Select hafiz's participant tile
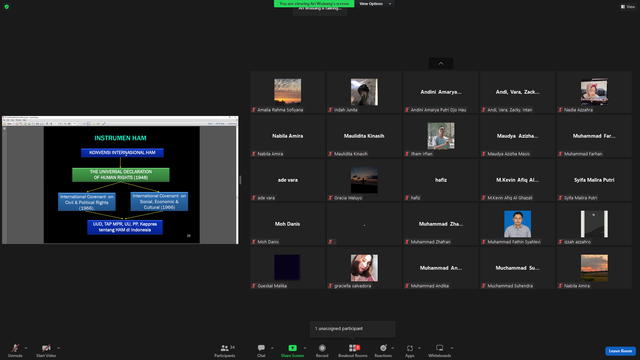The height and width of the screenshot is (360, 640). (x=441, y=180)
